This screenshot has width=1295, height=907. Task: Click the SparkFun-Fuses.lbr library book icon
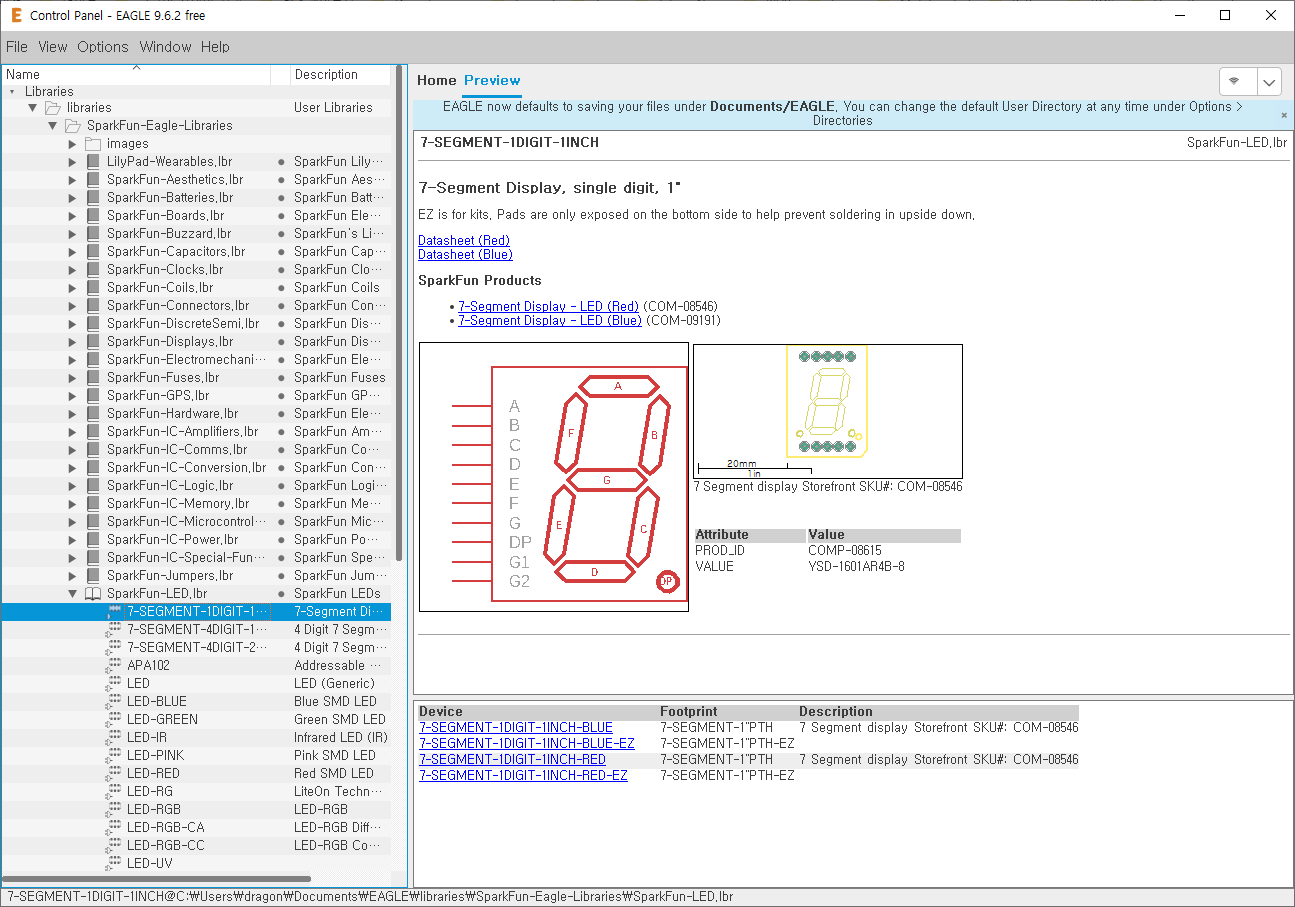(92, 377)
